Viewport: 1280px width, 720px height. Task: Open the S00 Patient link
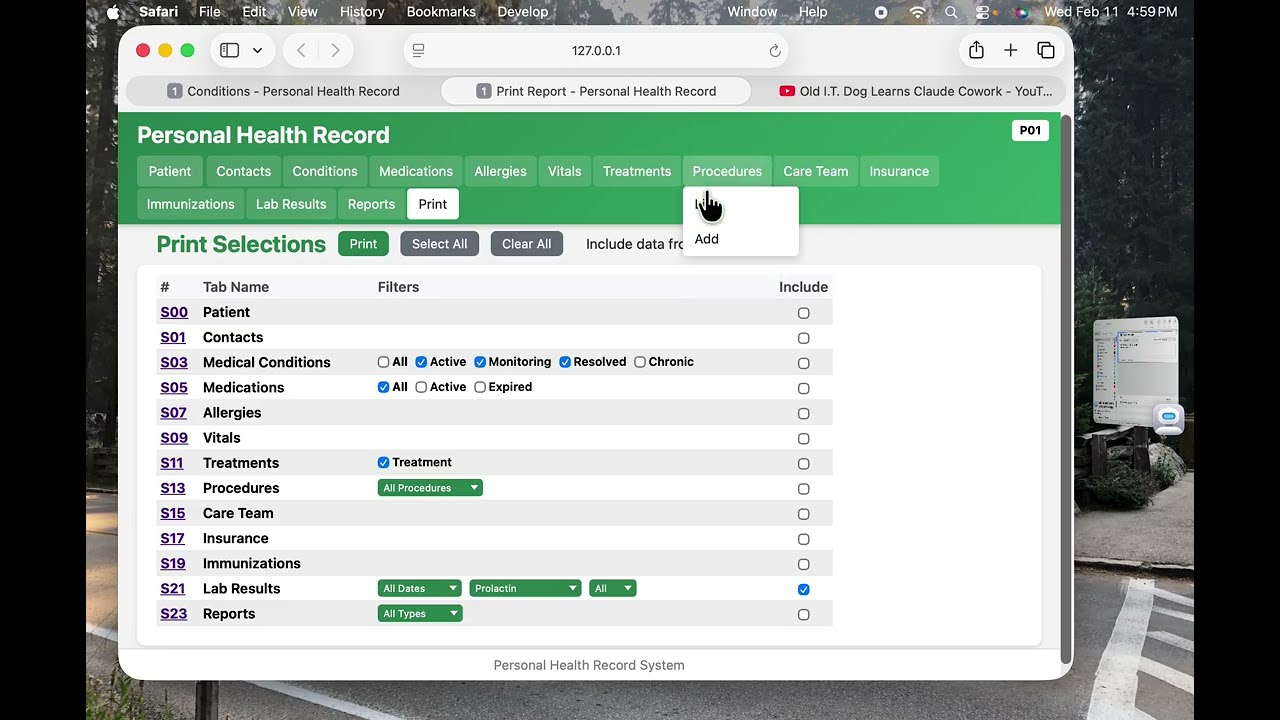pyautogui.click(x=174, y=312)
